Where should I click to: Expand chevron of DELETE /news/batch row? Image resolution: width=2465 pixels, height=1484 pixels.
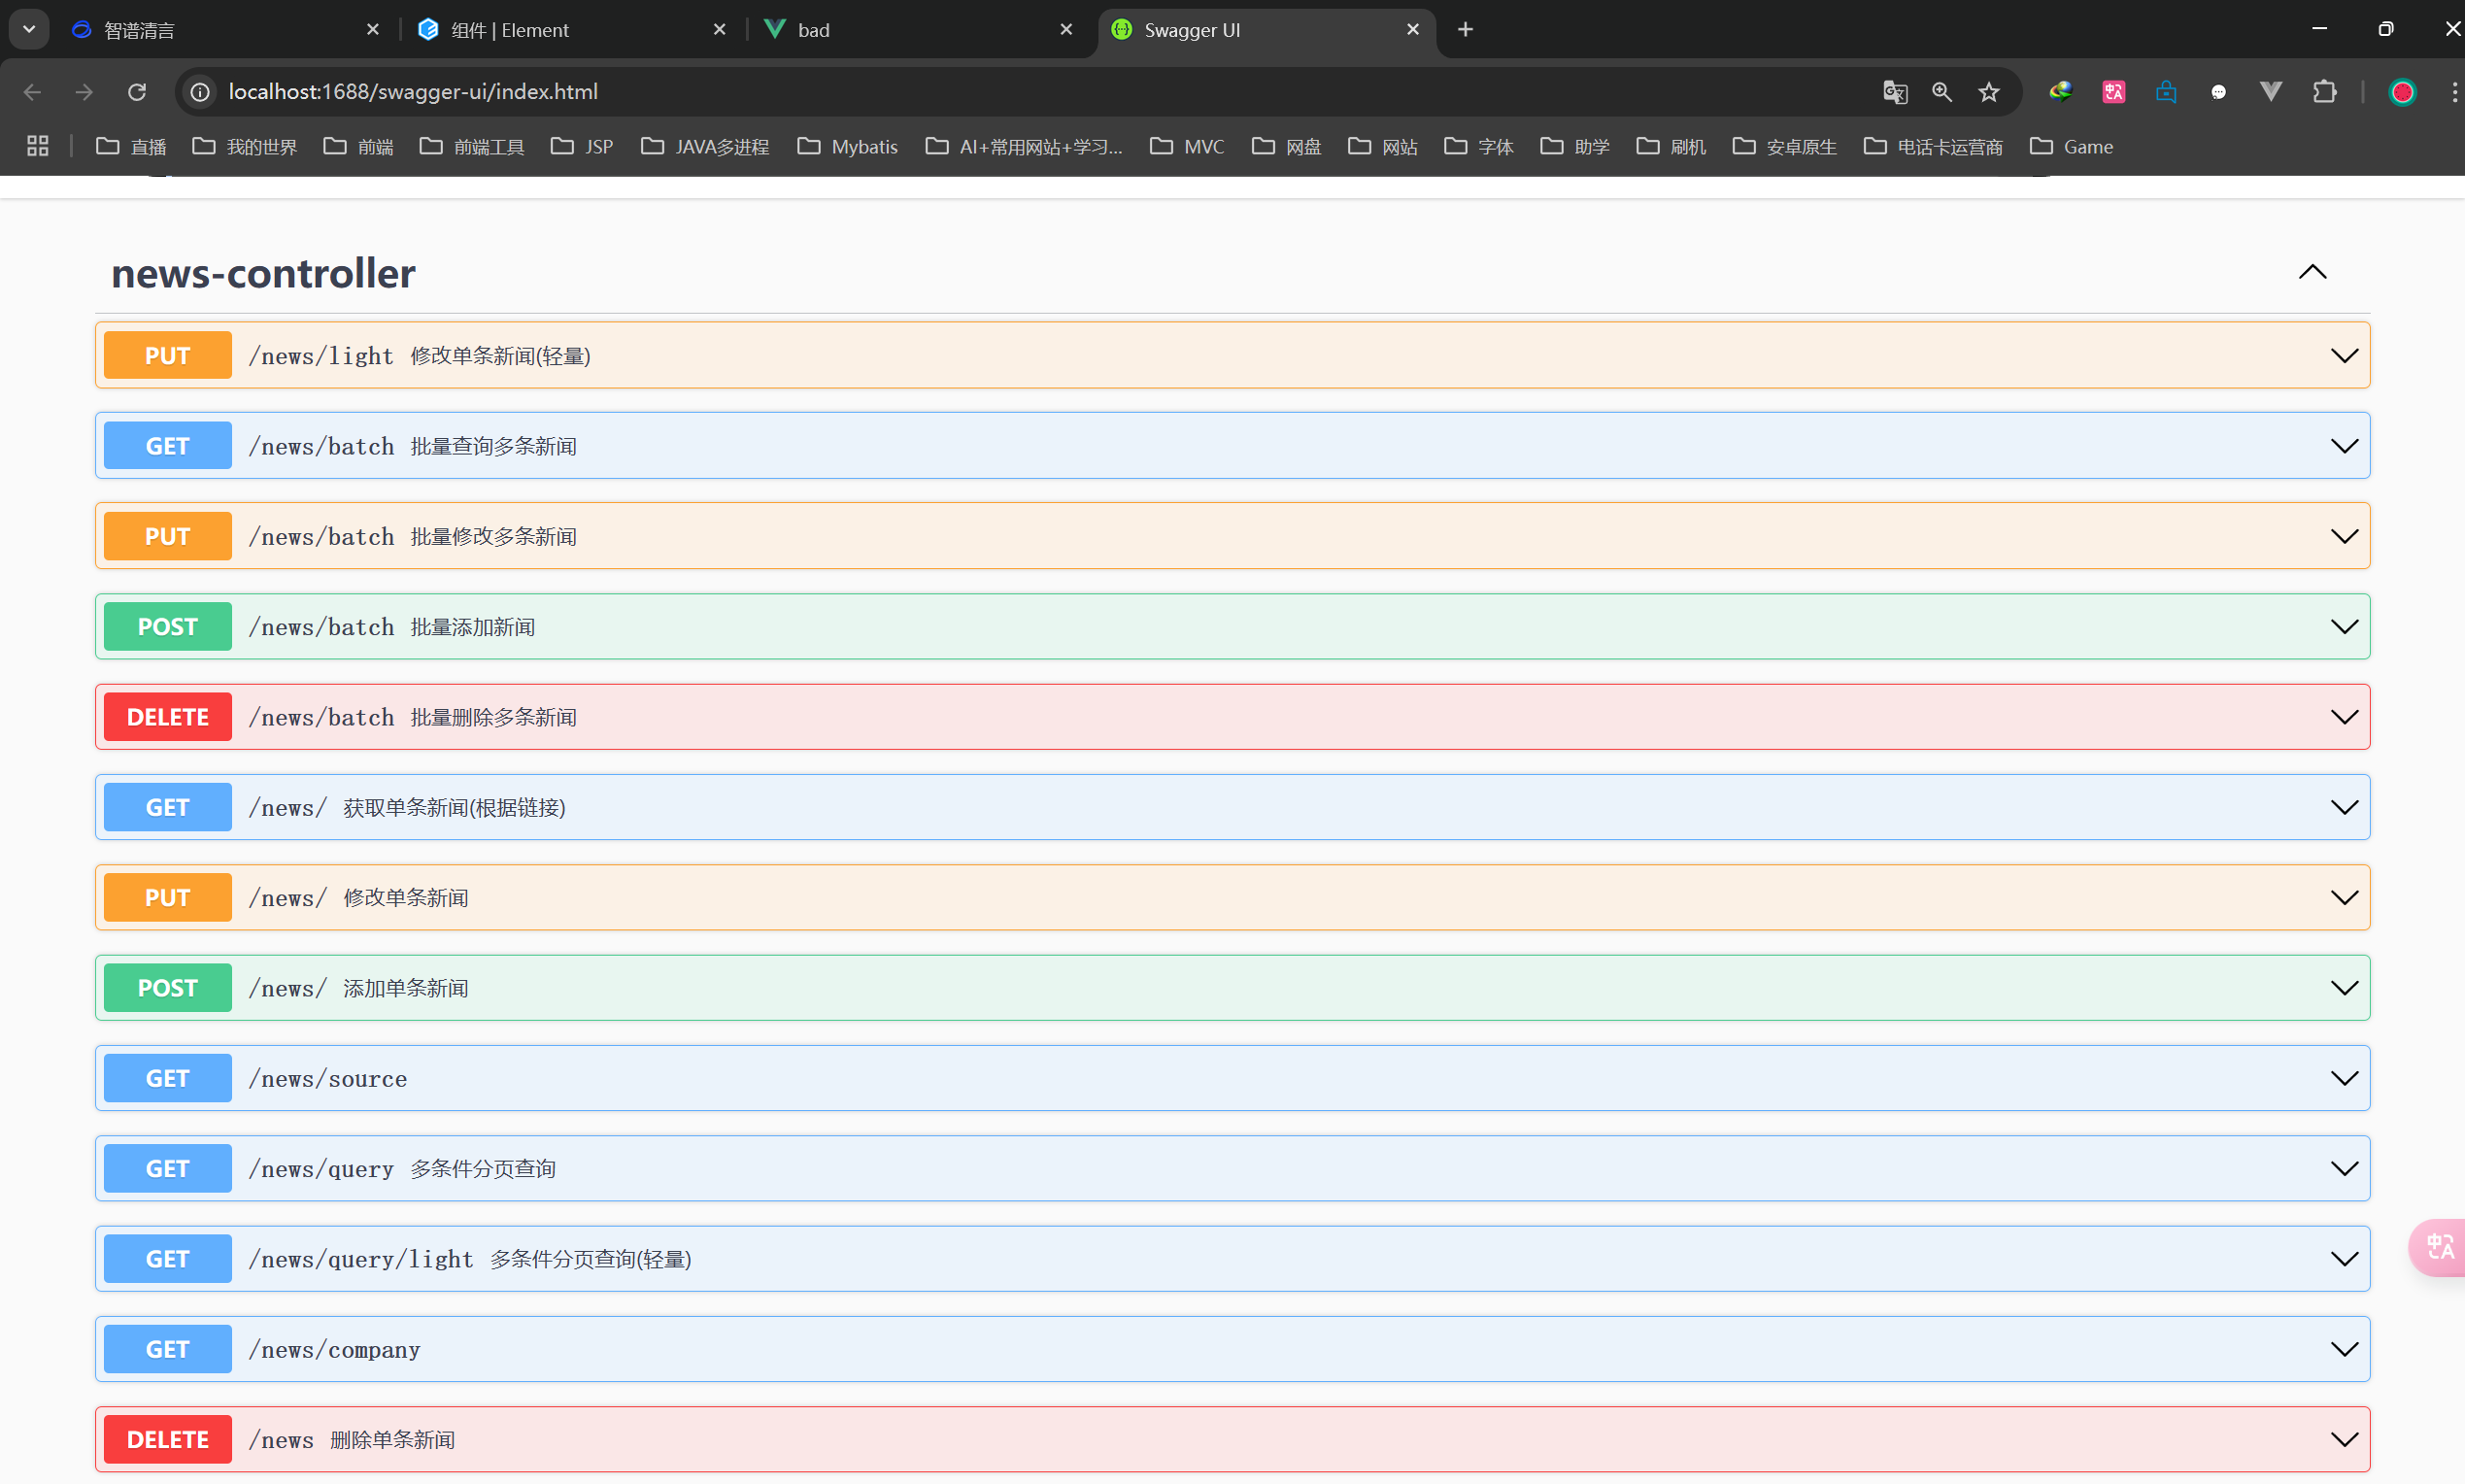click(2344, 717)
